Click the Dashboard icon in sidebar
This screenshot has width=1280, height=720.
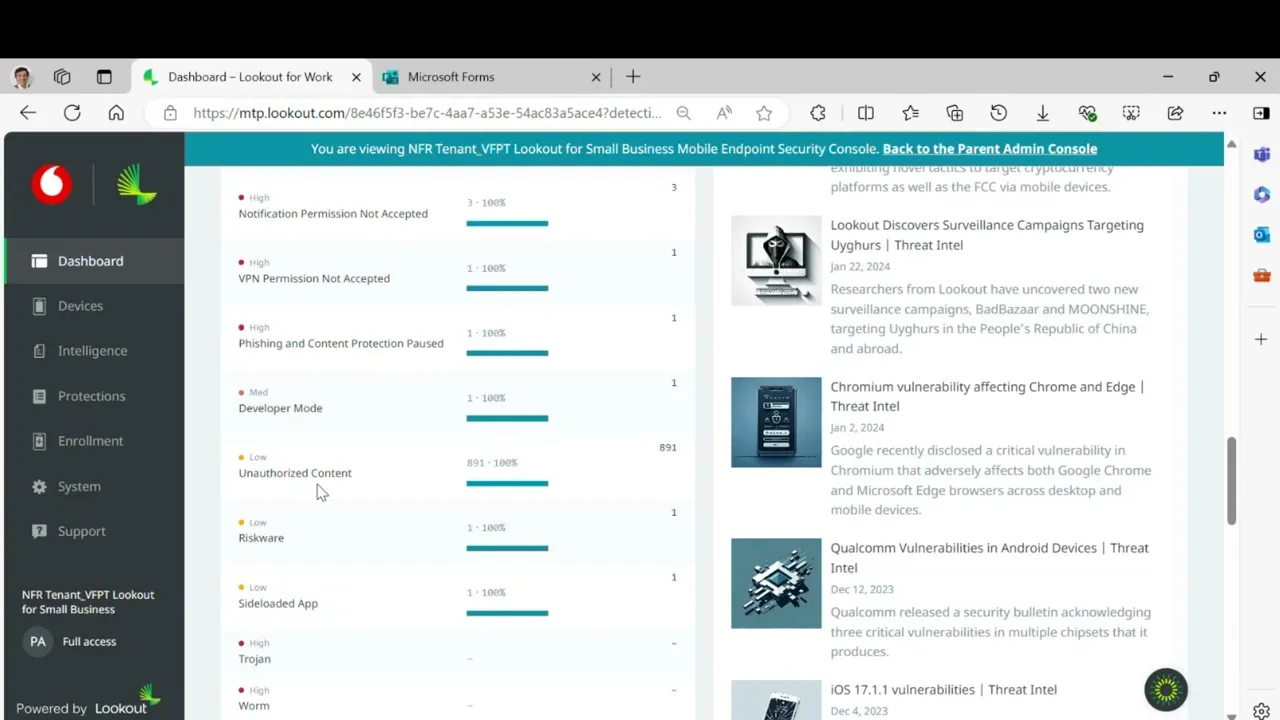pyautogui.click(x=39, y=261)
